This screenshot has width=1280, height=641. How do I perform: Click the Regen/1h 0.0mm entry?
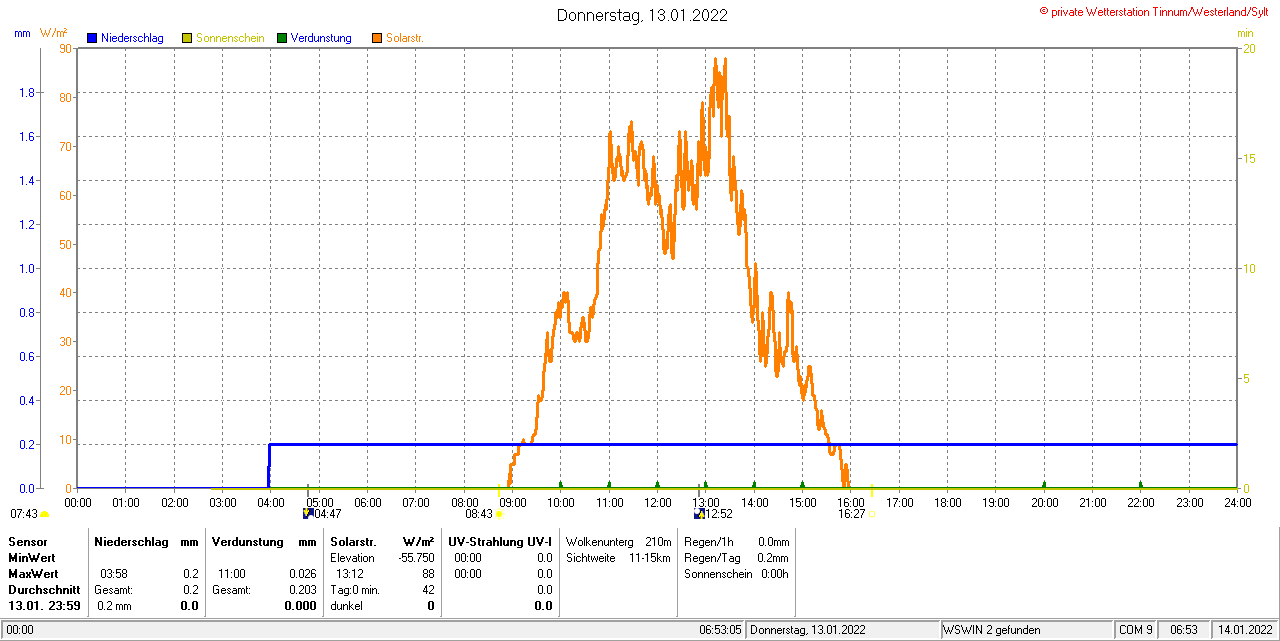[737, 542]
